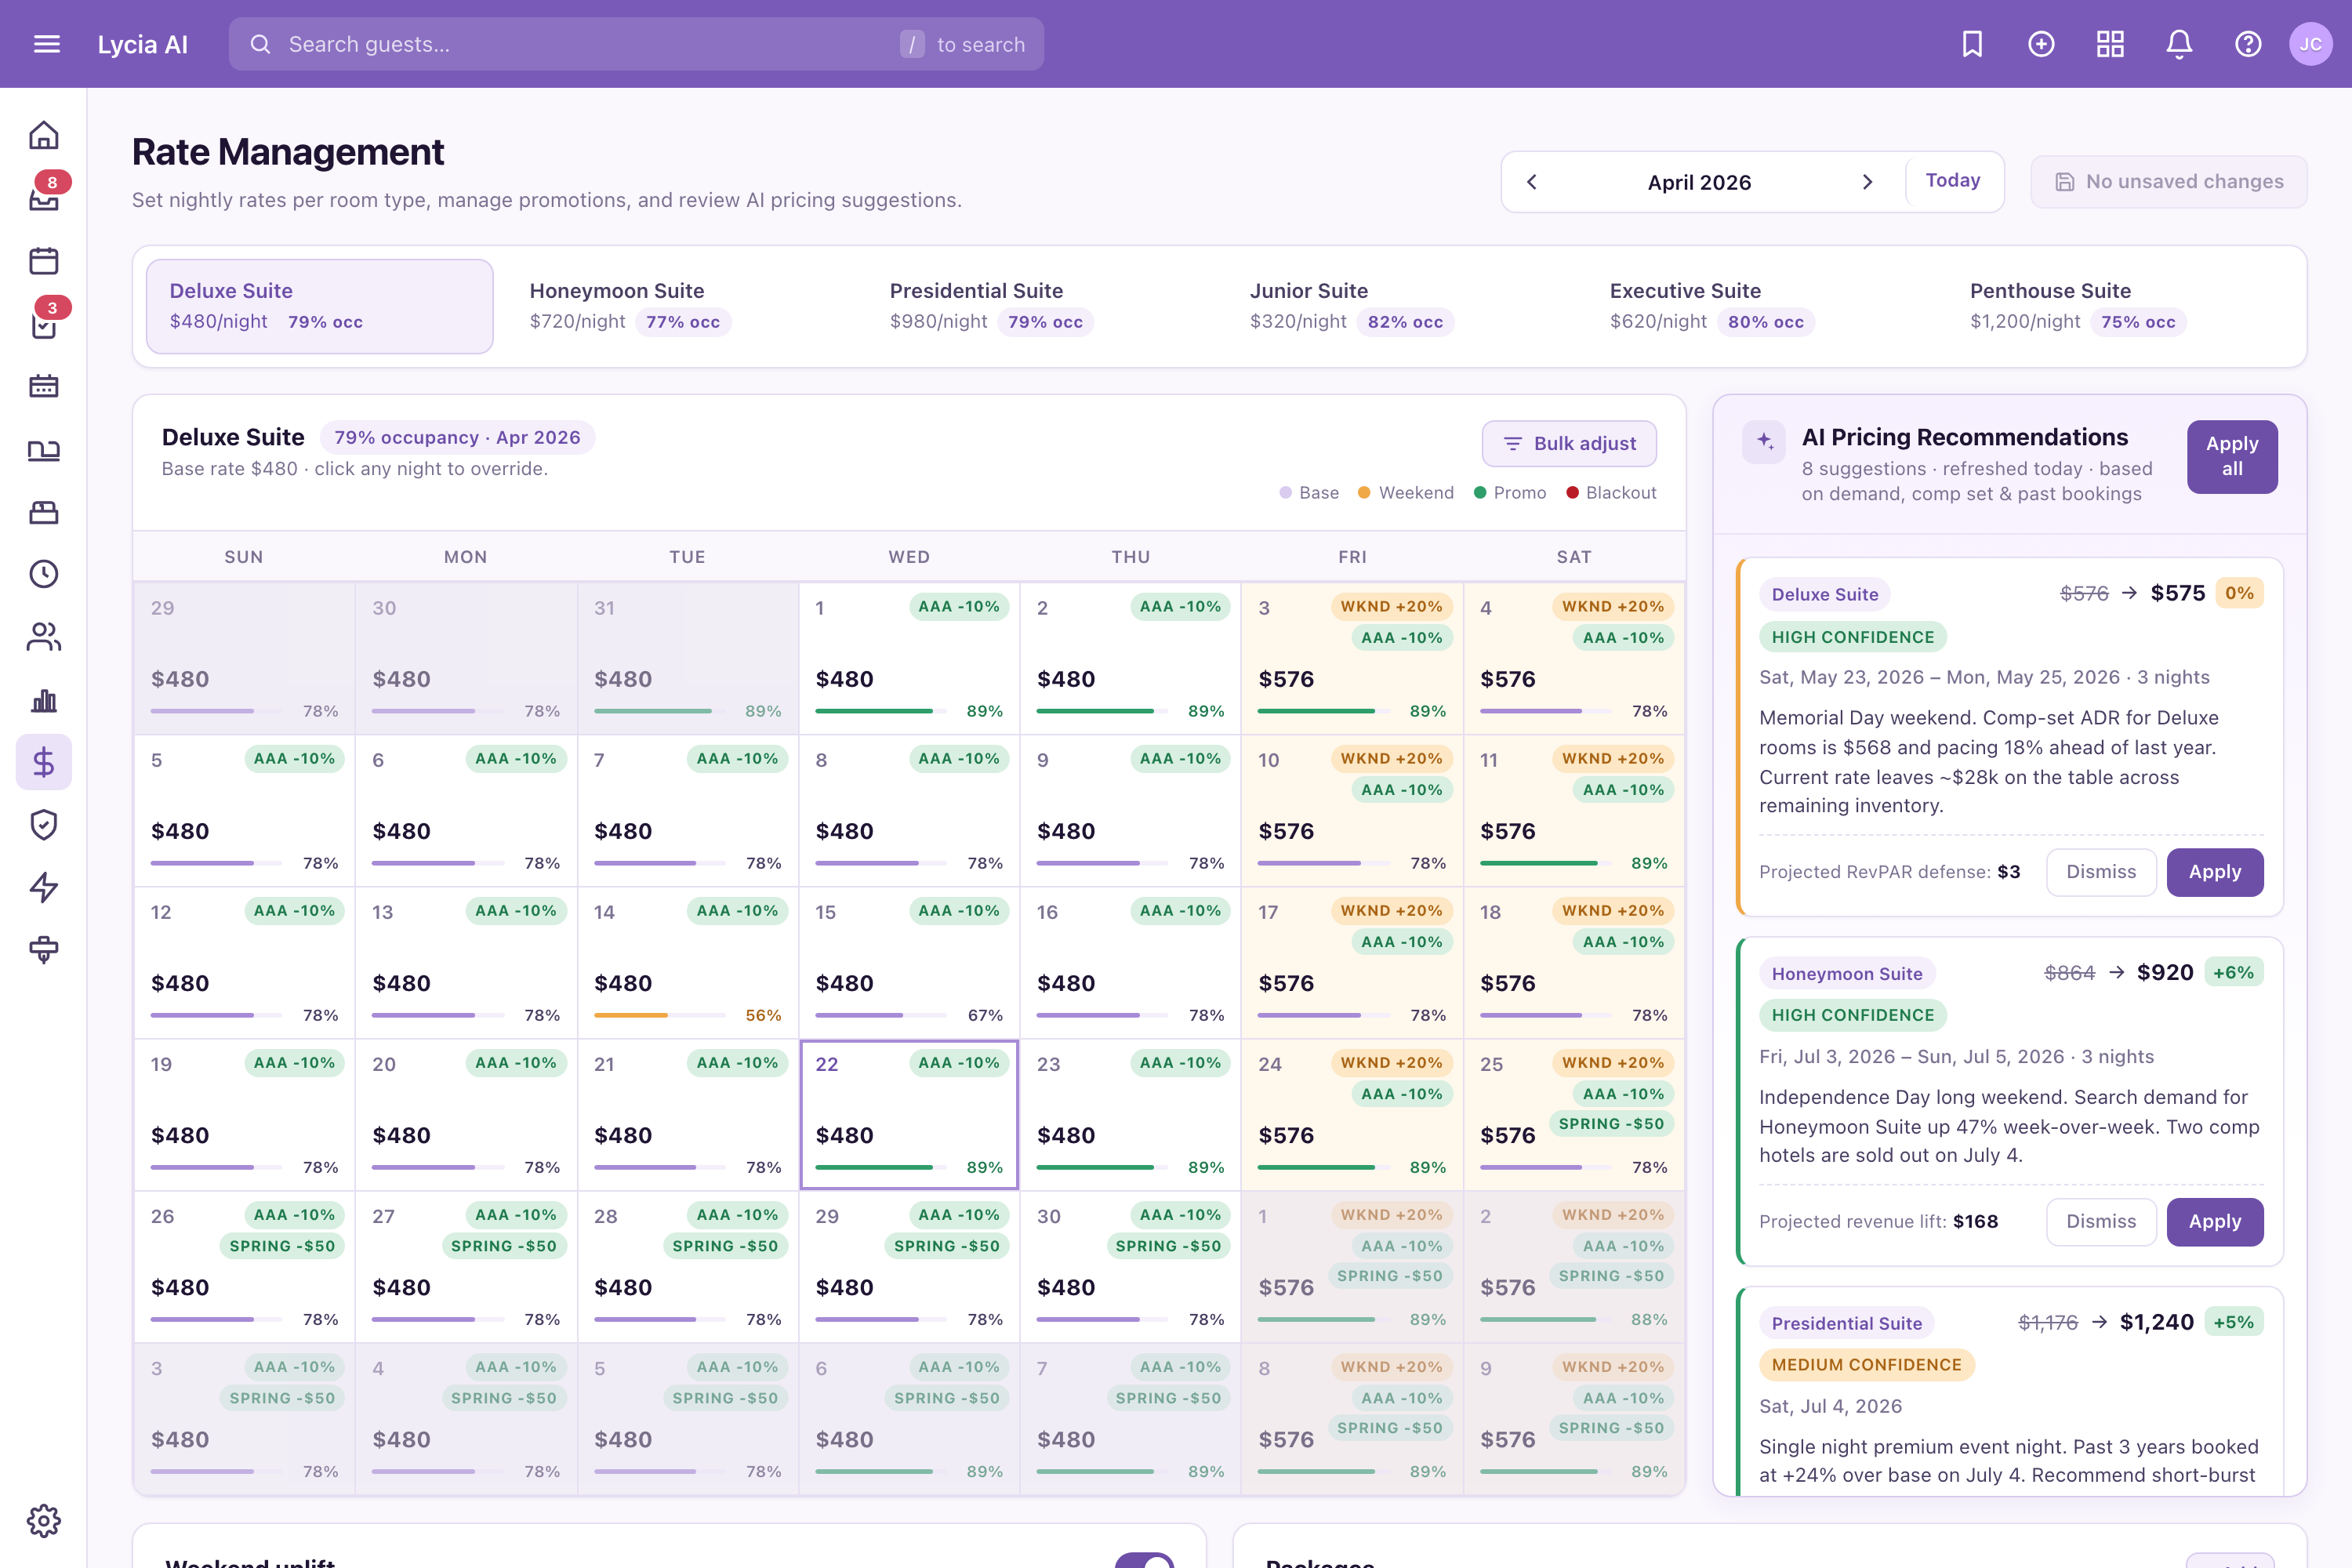2352x1568 pixels.
Task: Open the hamburger navigation menu
Action: (47, 44)
